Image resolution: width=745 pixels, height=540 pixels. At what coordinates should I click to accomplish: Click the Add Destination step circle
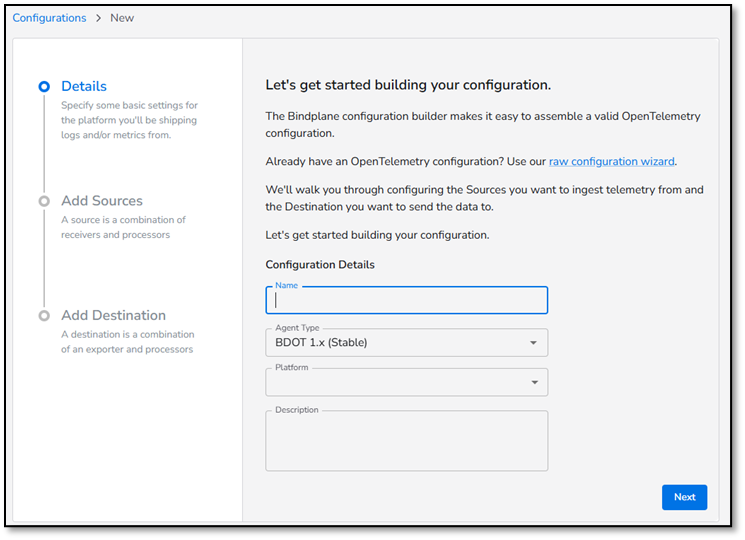click(x=44, y=315)
